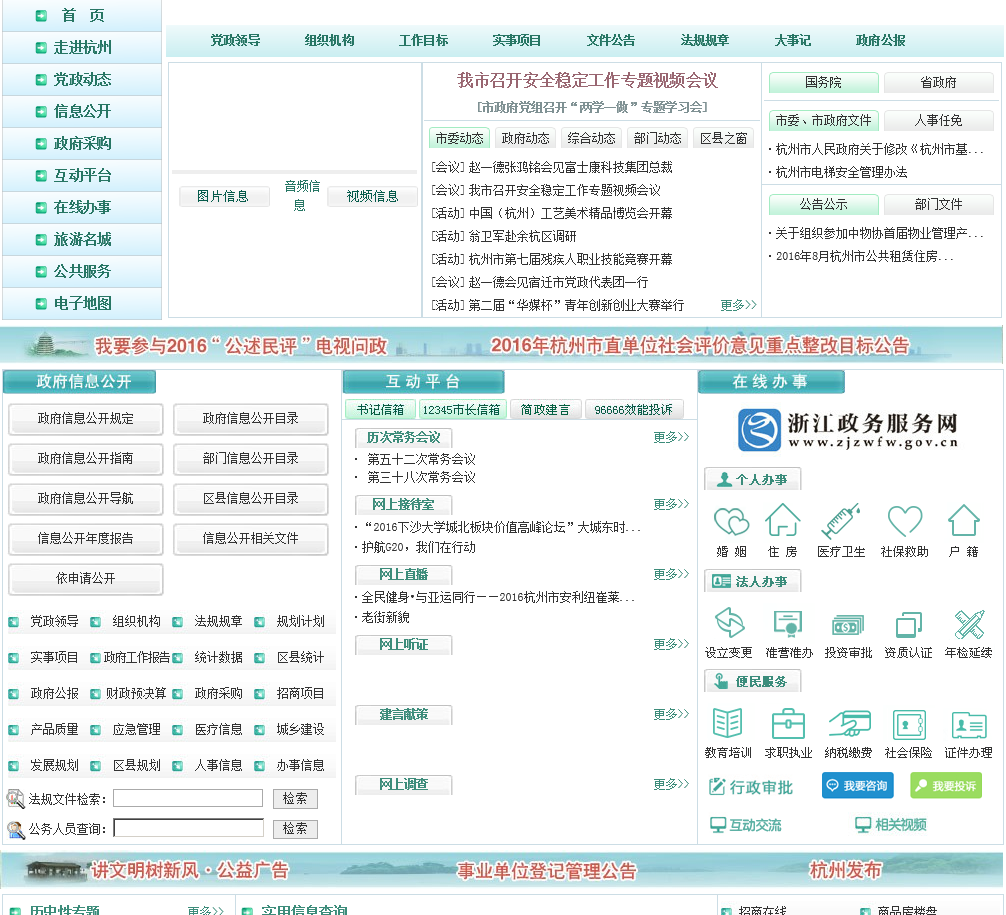The height and width of the screenshot is (915, 1006).
Task: Open the 设立变更 icon
Action: 729,623
